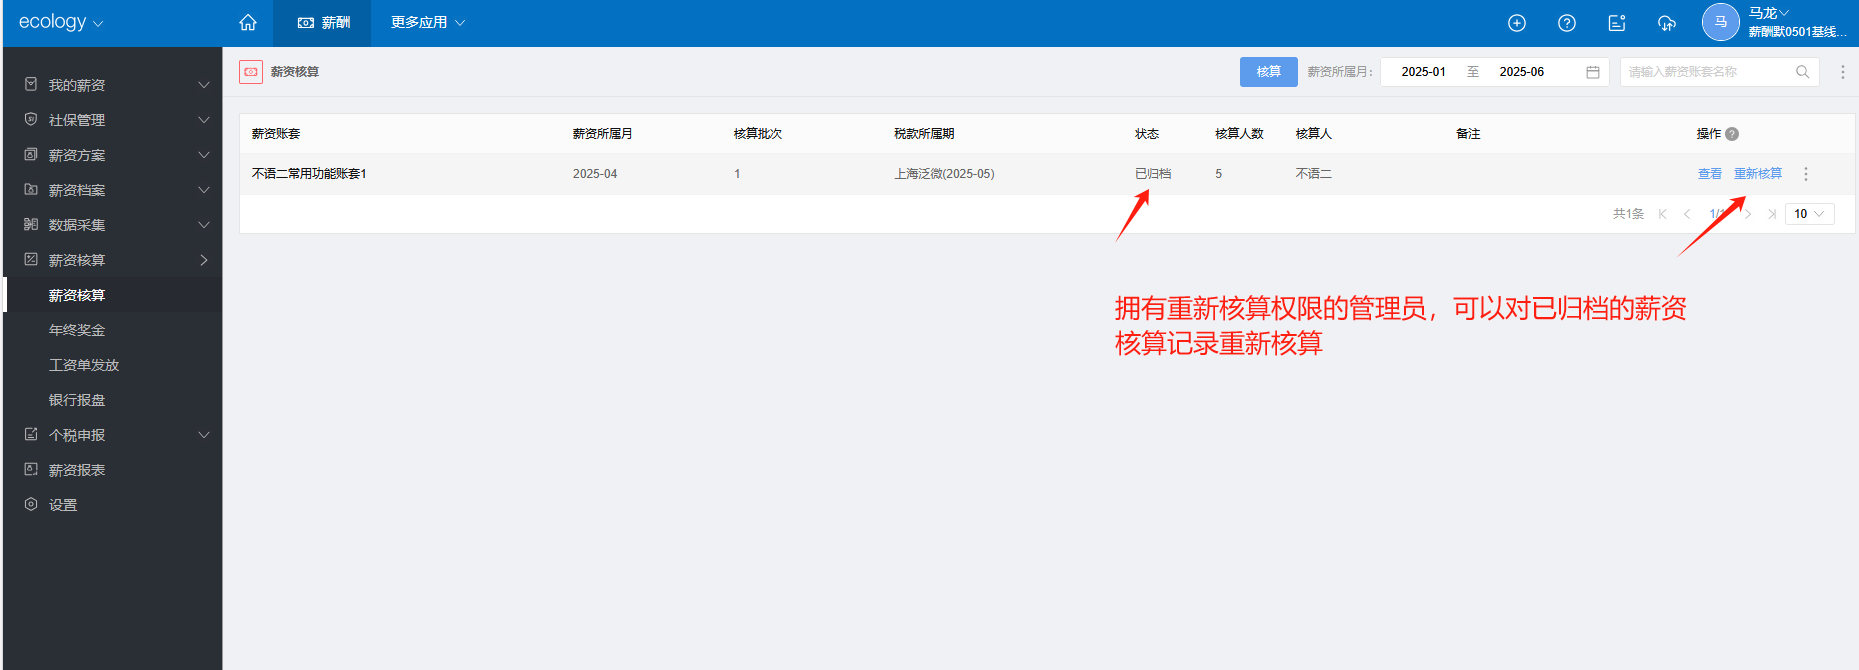Click the cloud upload icon
1859x670 pixels.
[1667, 23]
